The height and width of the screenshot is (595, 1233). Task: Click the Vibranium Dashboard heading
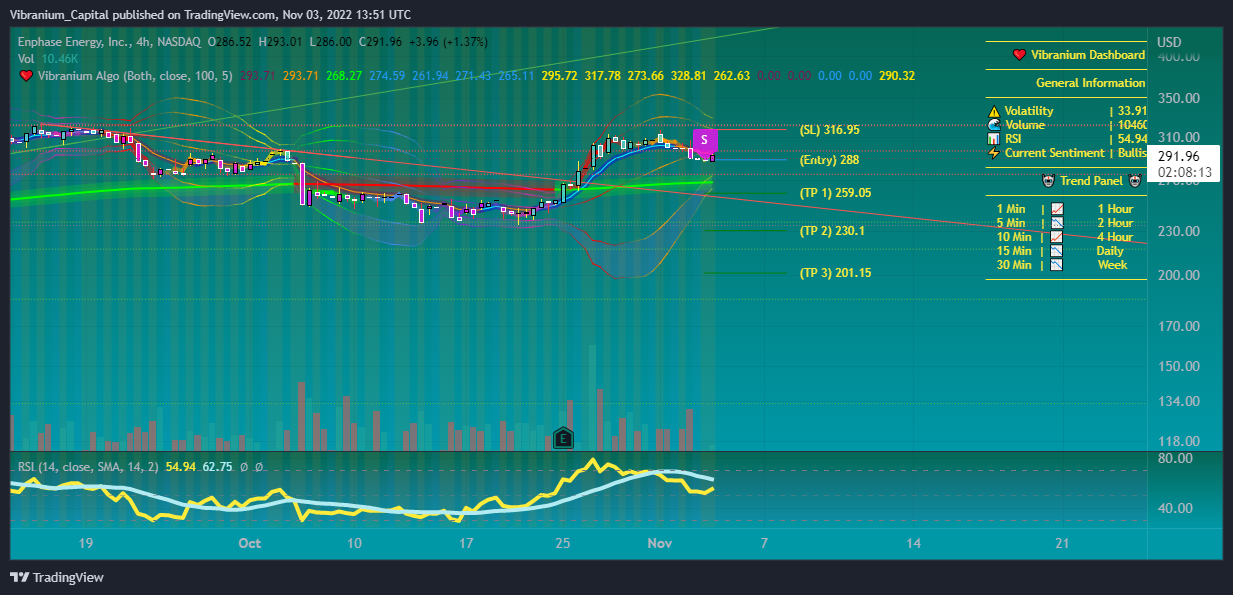[1088, 55]
